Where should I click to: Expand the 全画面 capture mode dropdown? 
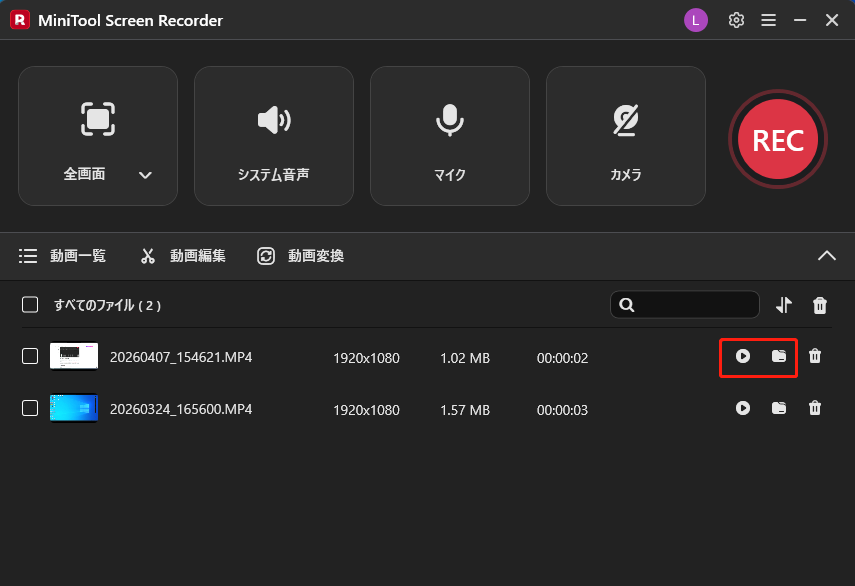click(x=145, y=174)
